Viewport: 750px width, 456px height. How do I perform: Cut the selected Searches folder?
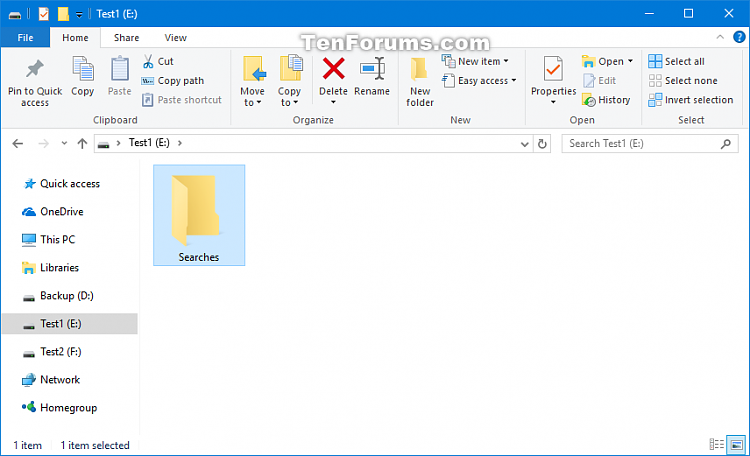pyautogui.click(x=158, y=61)
